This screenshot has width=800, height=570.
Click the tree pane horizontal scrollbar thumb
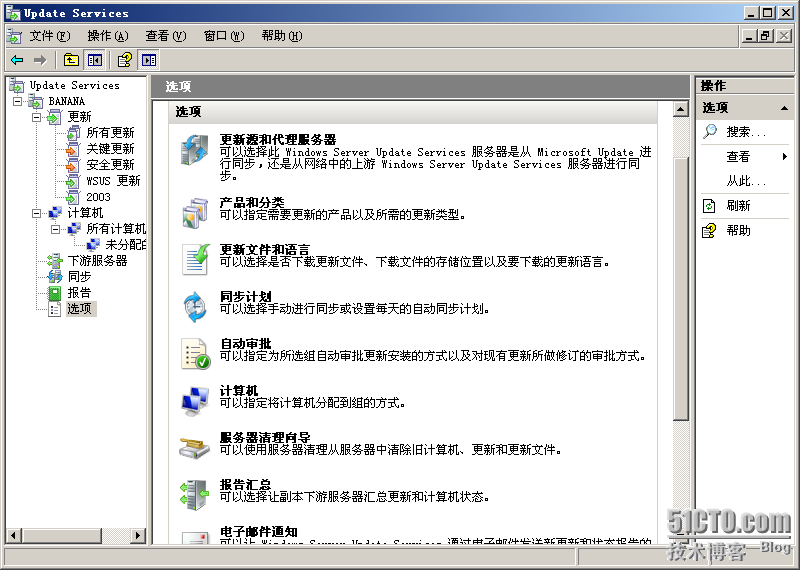coord(61,535)
